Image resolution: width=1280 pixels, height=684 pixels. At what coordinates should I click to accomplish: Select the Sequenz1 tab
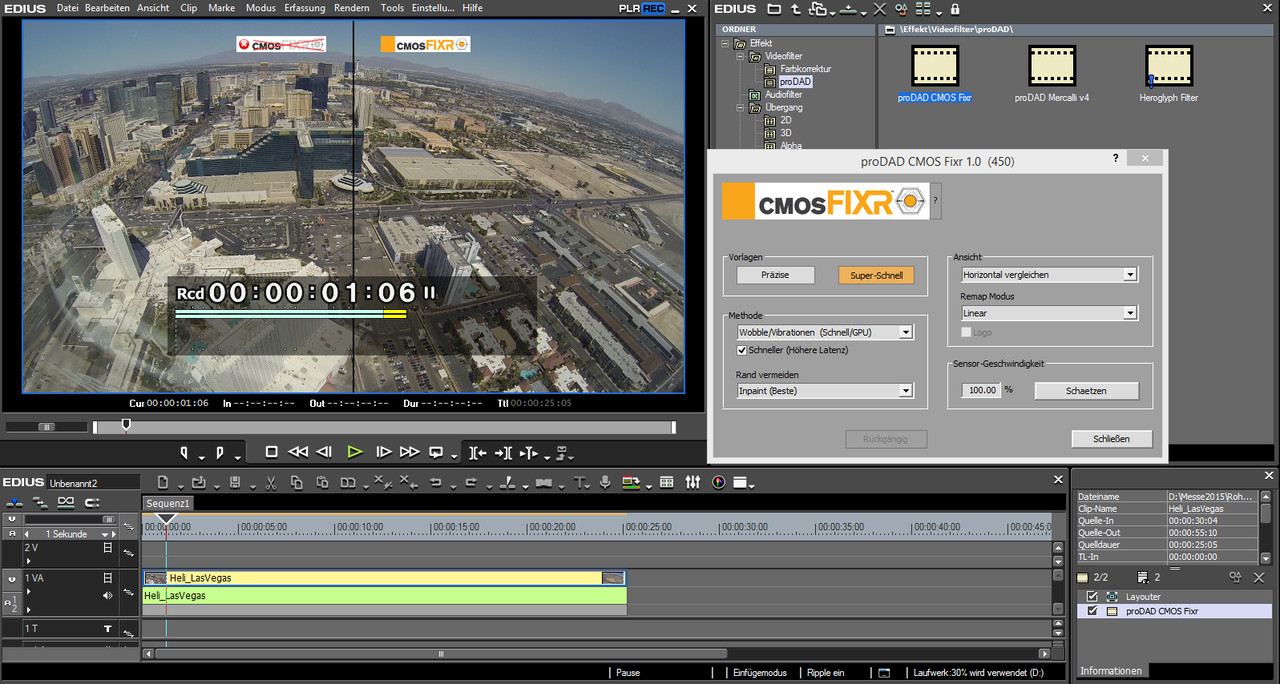(x=168, y=503)
